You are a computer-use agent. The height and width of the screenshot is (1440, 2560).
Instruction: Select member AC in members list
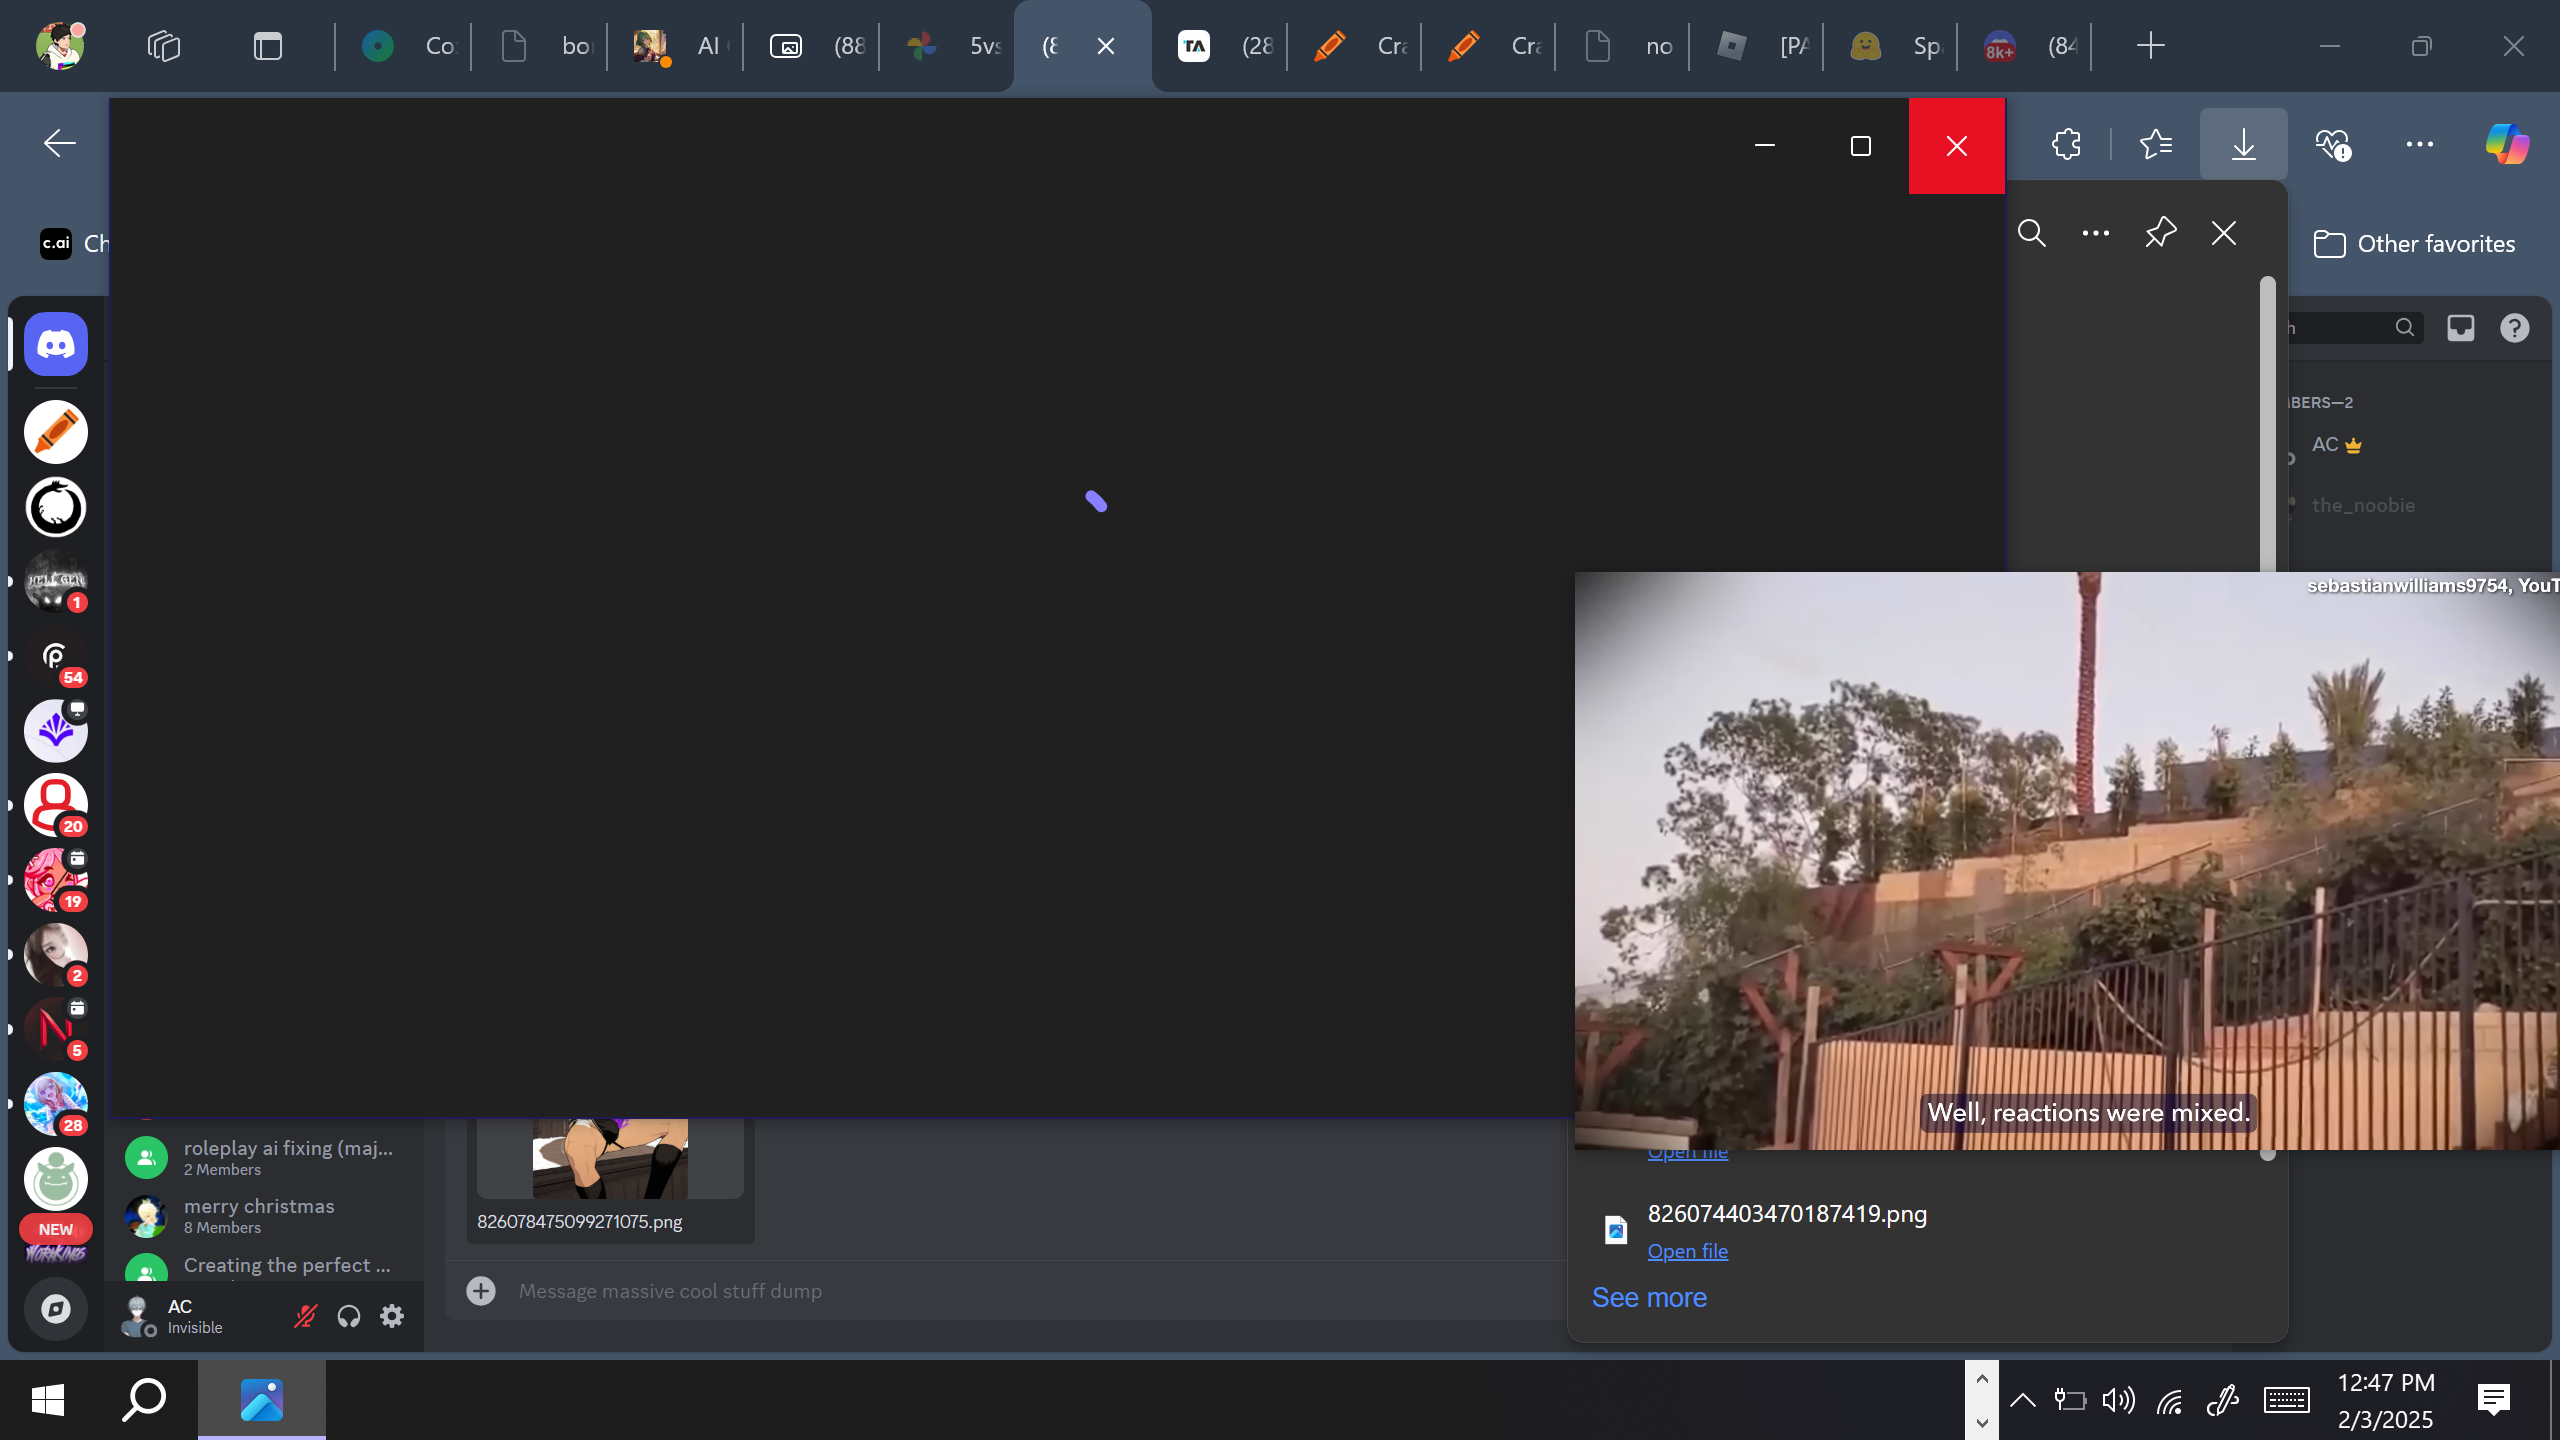(x=2336, y=445)
